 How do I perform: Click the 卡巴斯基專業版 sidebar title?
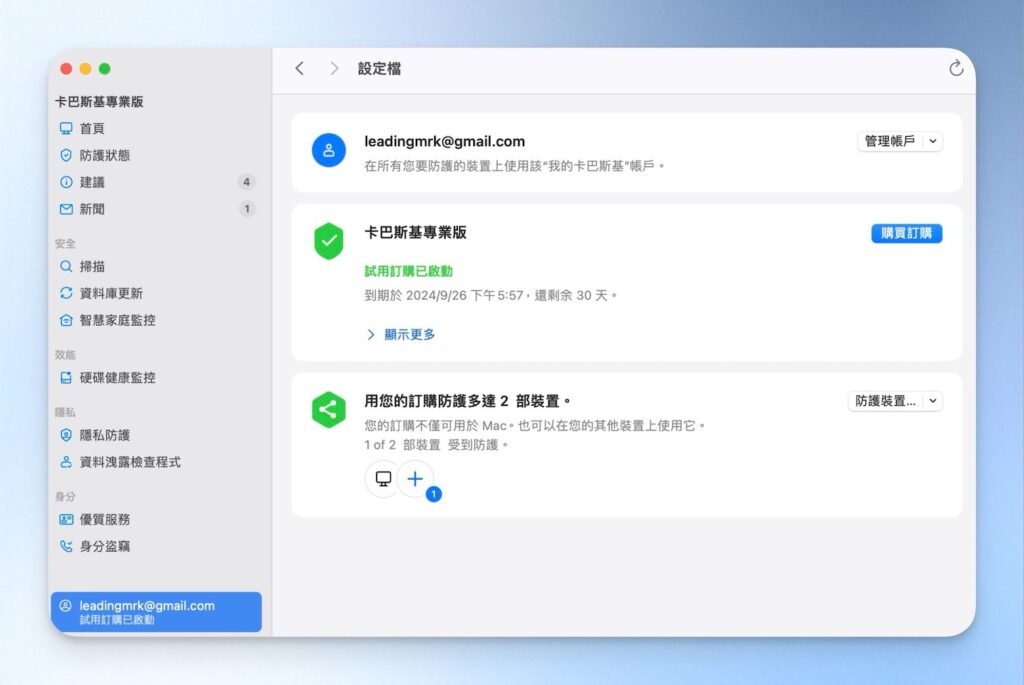[x=99, y=101]
